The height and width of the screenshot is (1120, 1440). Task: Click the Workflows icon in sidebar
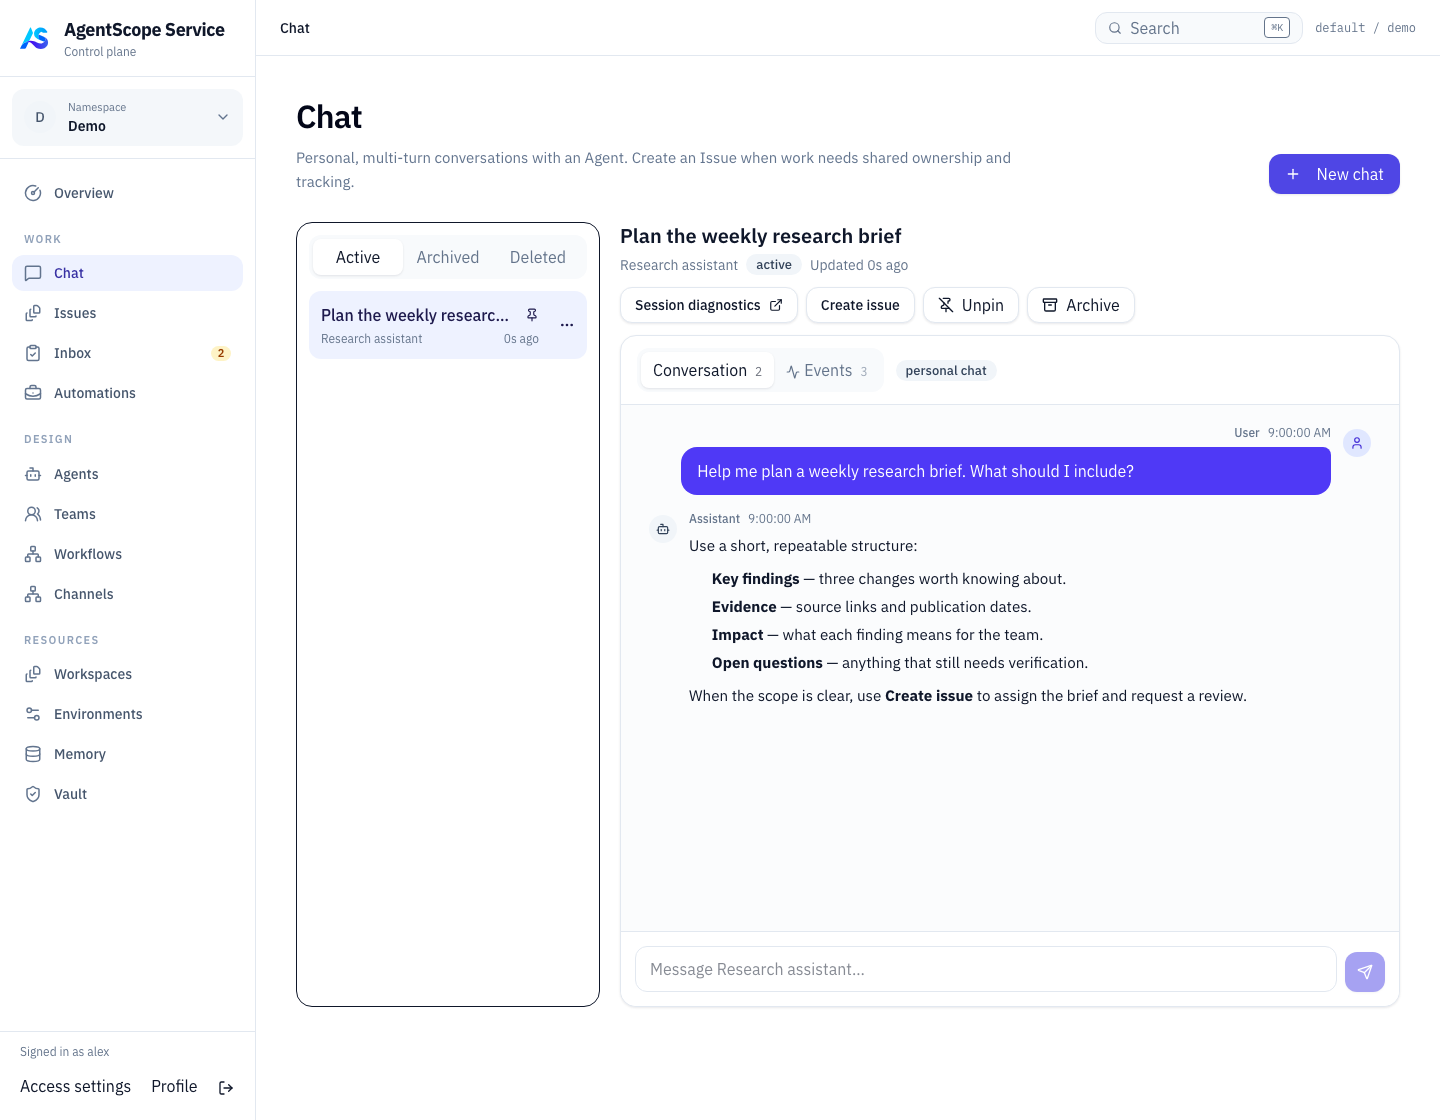point(33,554)
